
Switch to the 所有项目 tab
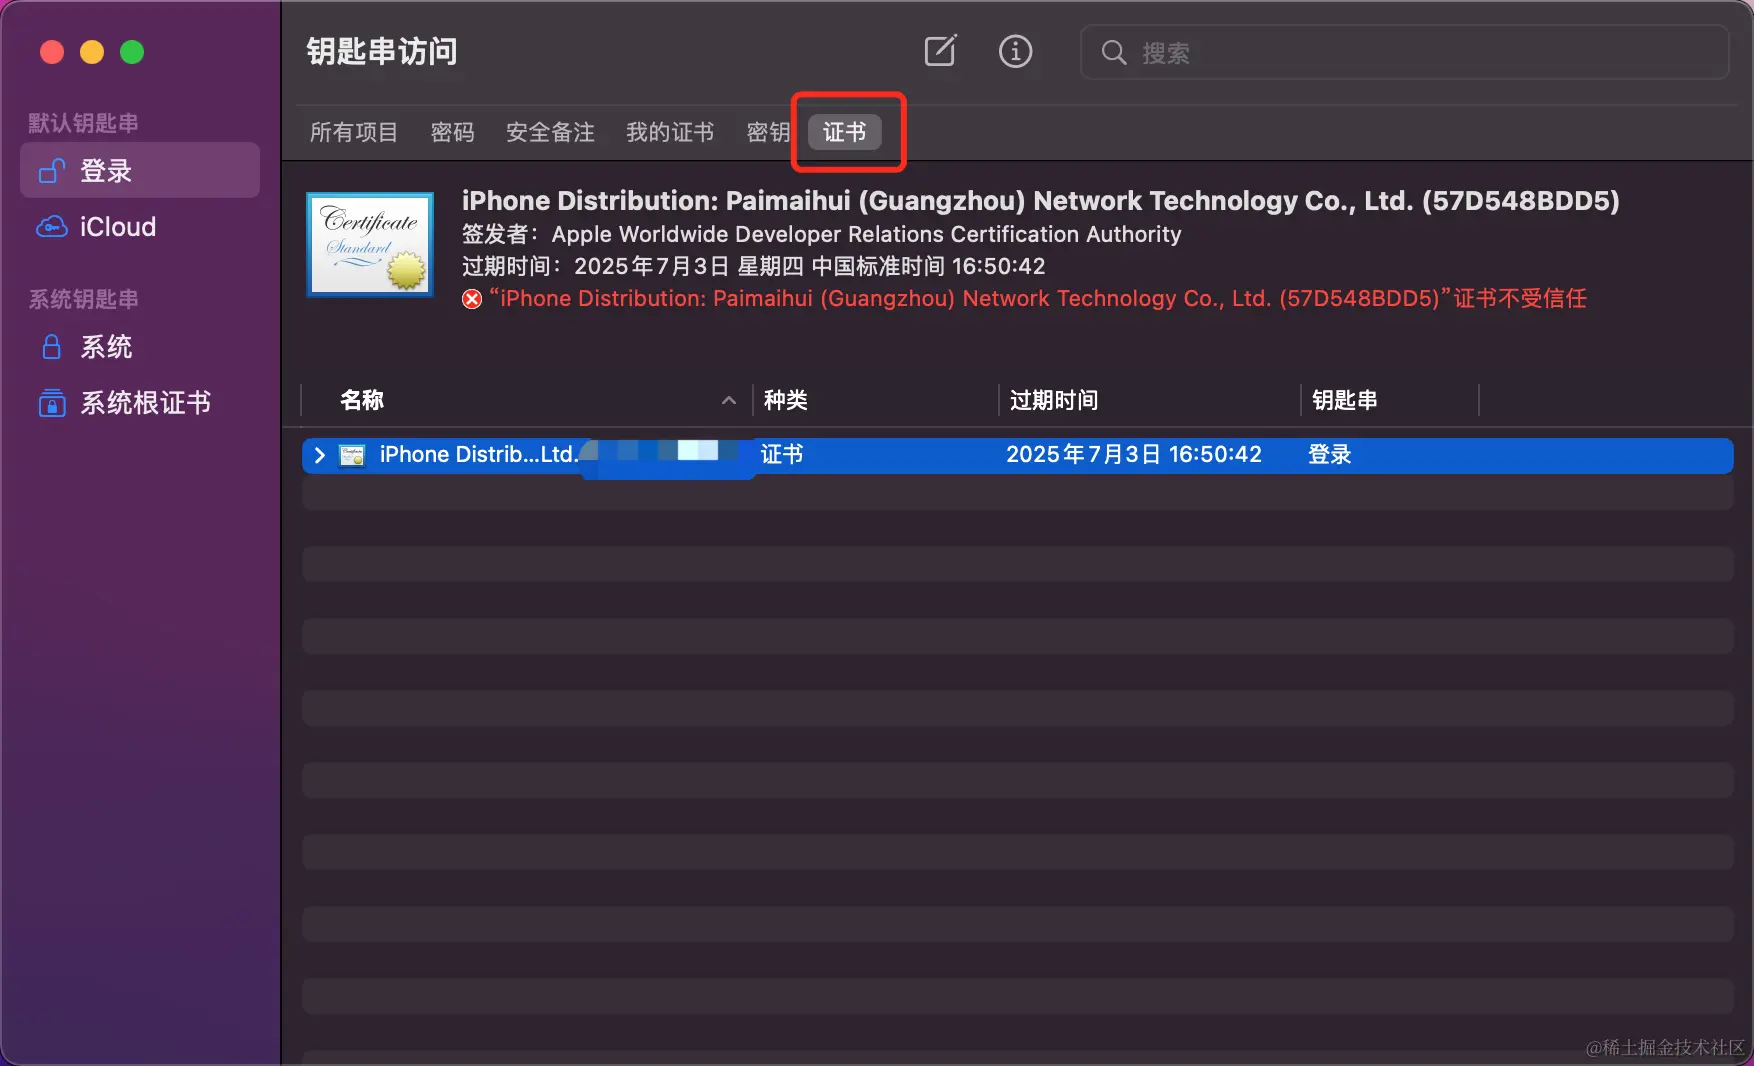point(354,132)
